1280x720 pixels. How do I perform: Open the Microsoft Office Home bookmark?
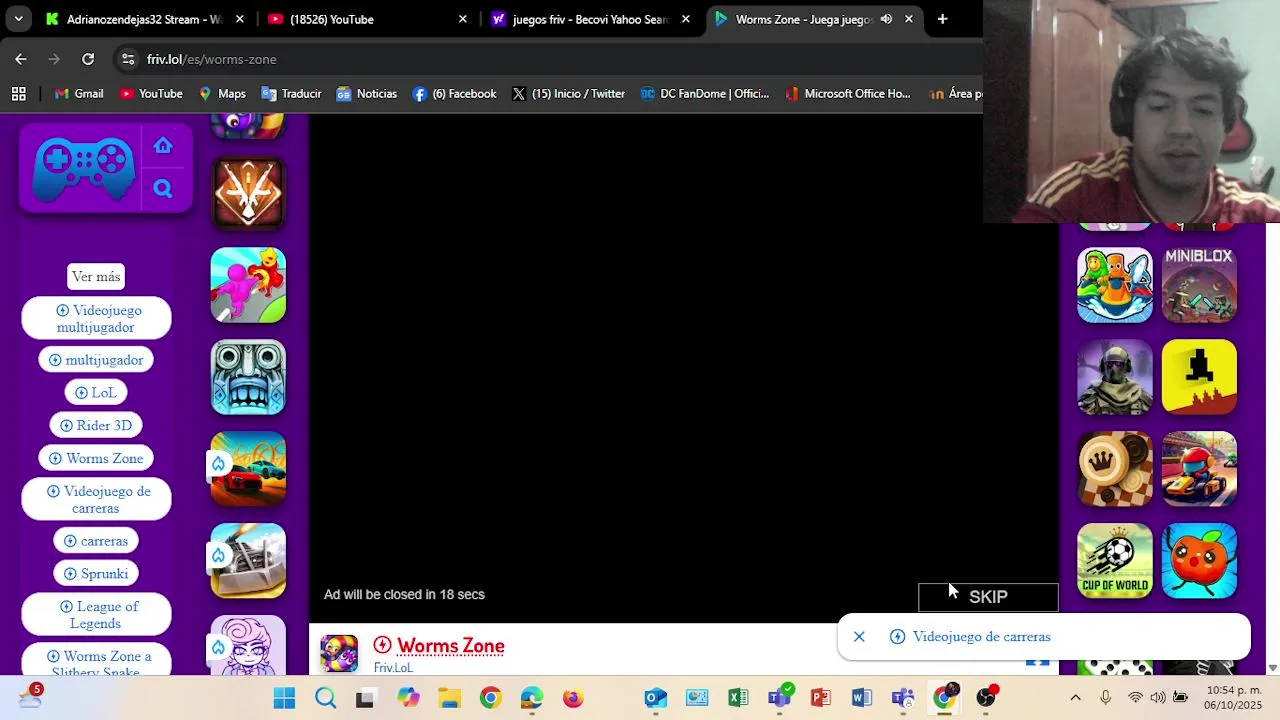coord(848,94)
